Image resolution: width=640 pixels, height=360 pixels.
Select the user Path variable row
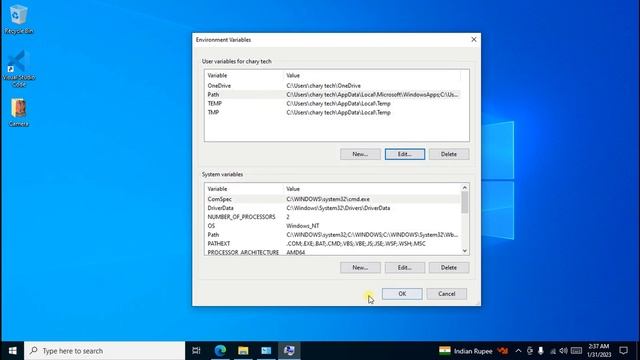[333, 95]
